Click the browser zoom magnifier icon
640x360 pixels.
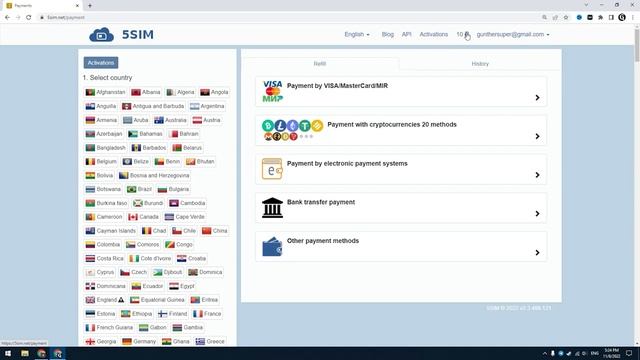coord(544,17)
